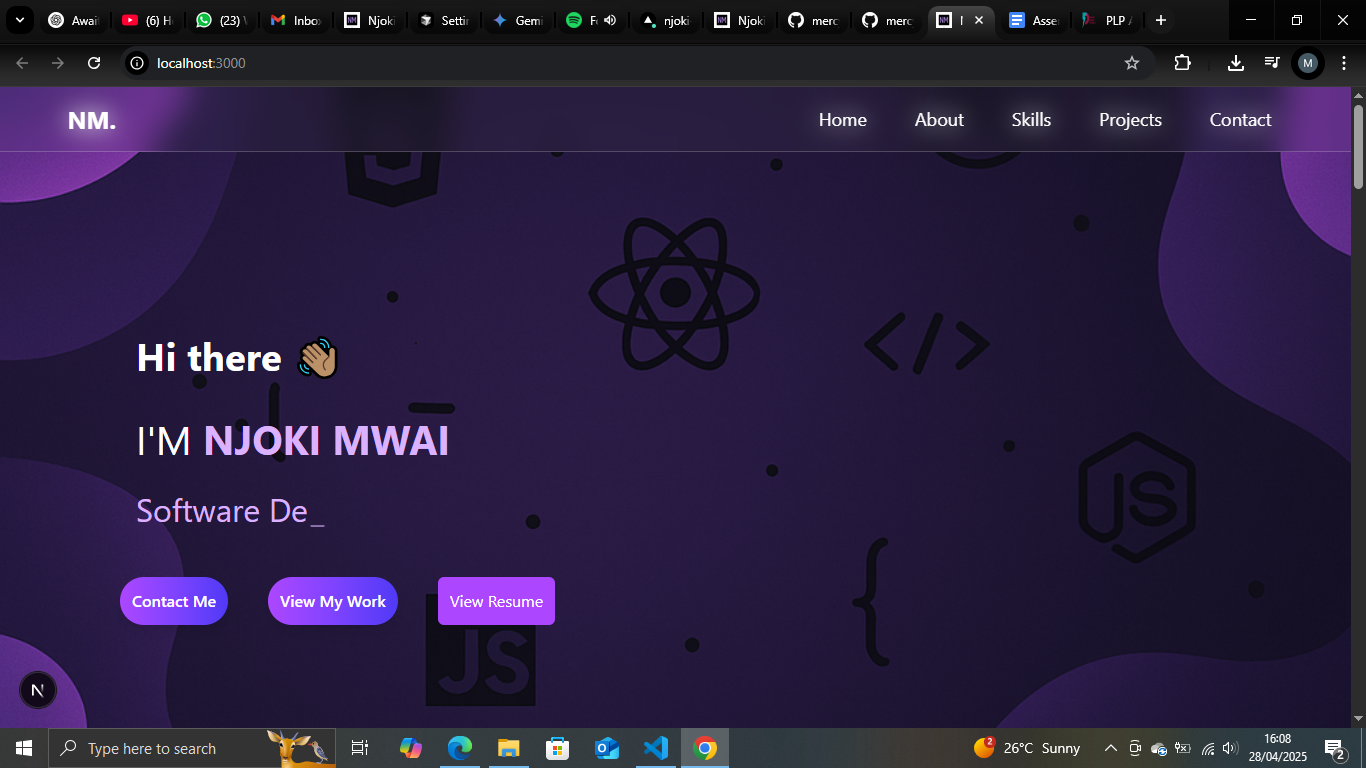Click the Windows taskbar search box
1366x768 pixels.
pyautogui.click(x=192, y=748)
